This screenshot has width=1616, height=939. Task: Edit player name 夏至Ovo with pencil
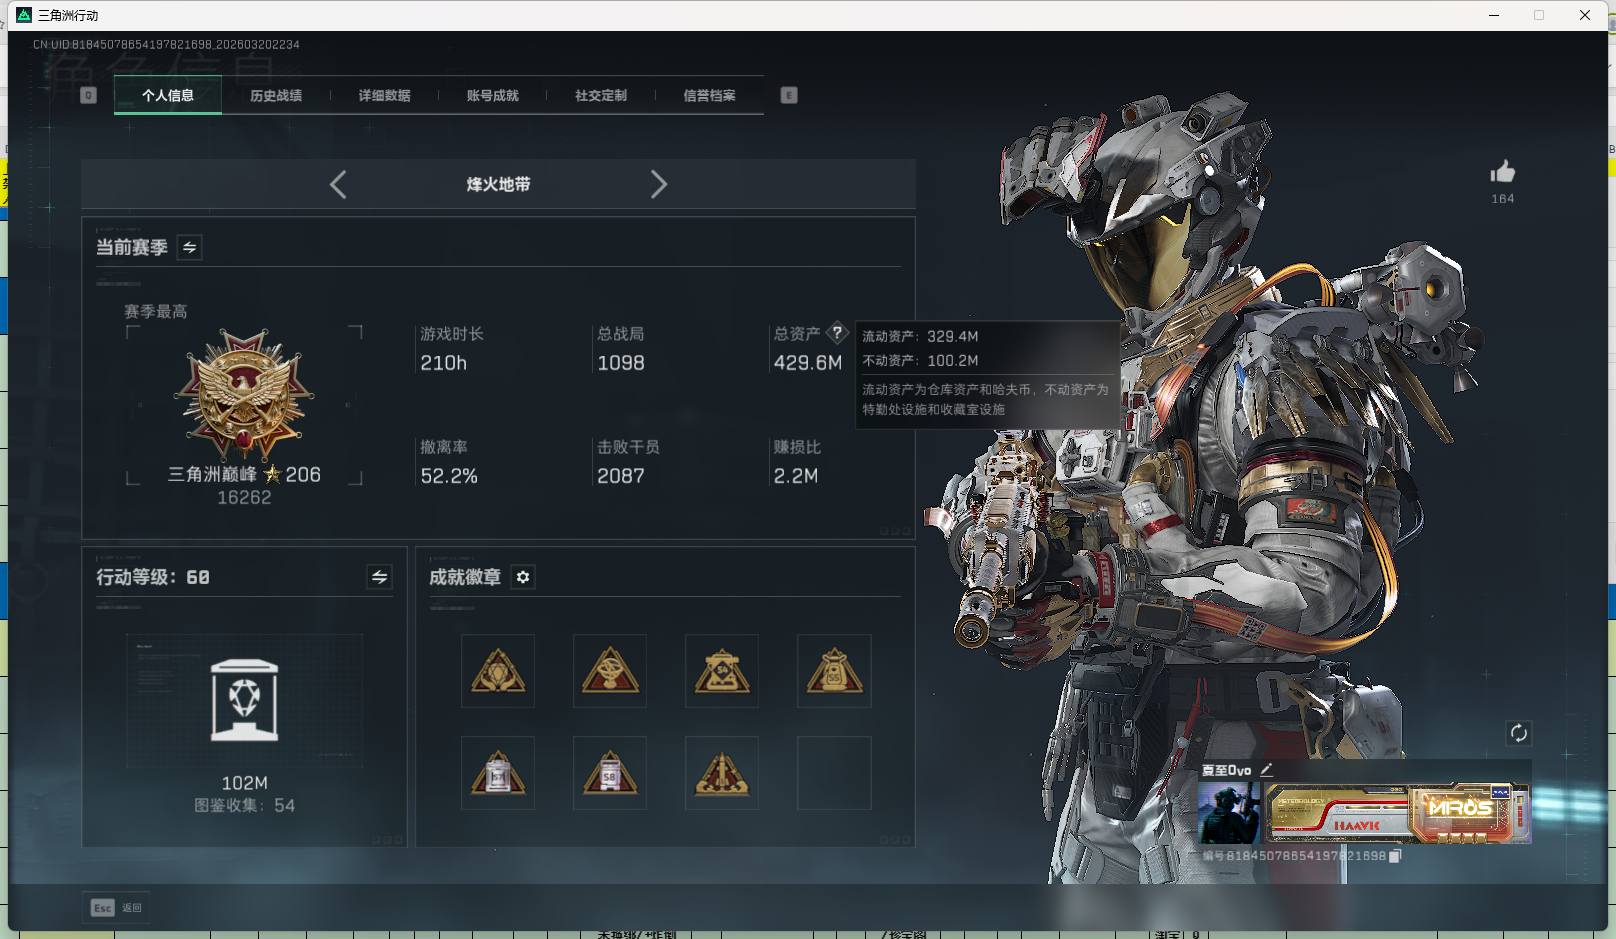click(x=1266, y=770)
